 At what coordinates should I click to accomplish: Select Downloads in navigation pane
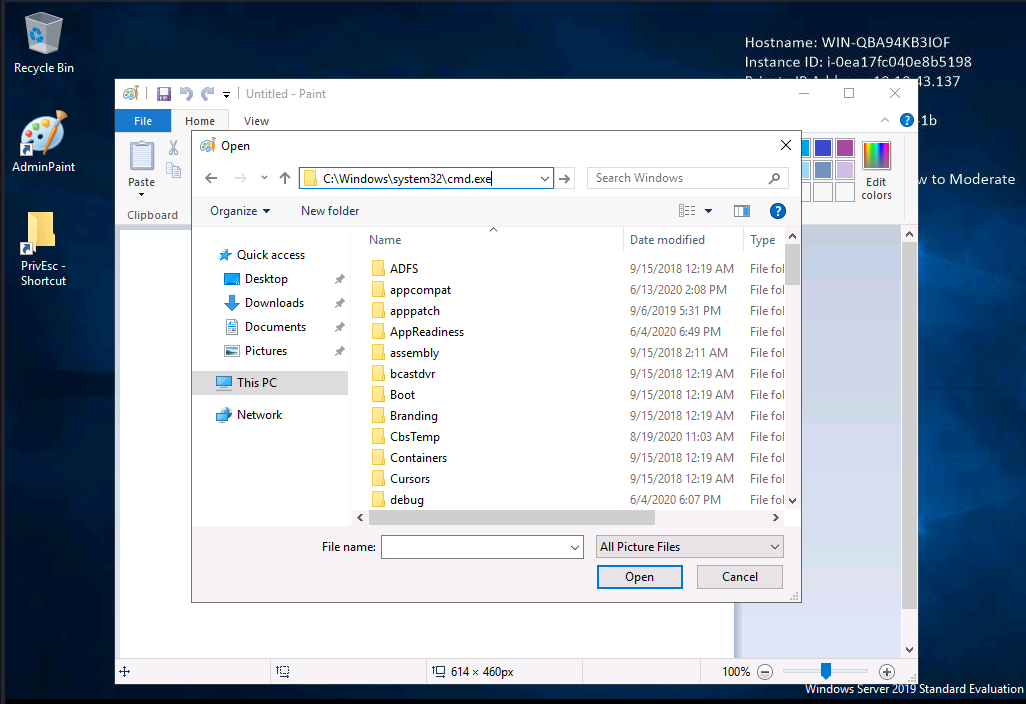coord(274,303)
